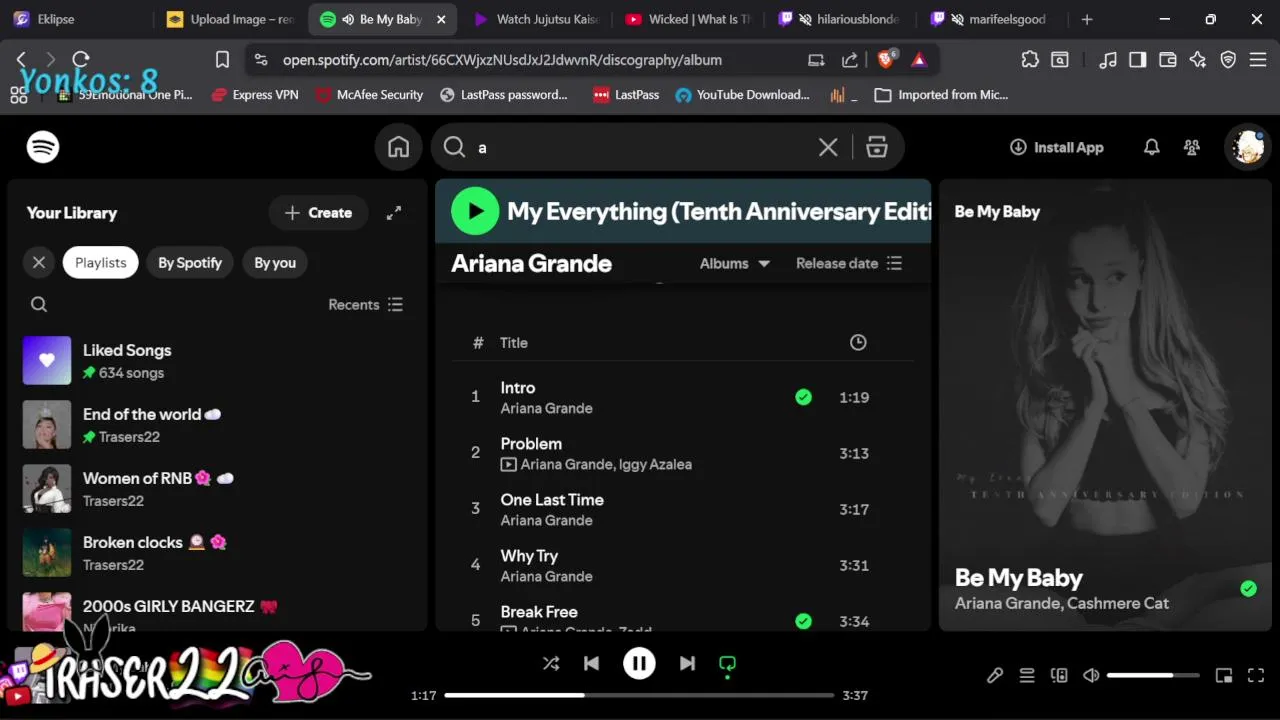Expand Your Library to full view
Screen dimensions: 1280x720
394,212
